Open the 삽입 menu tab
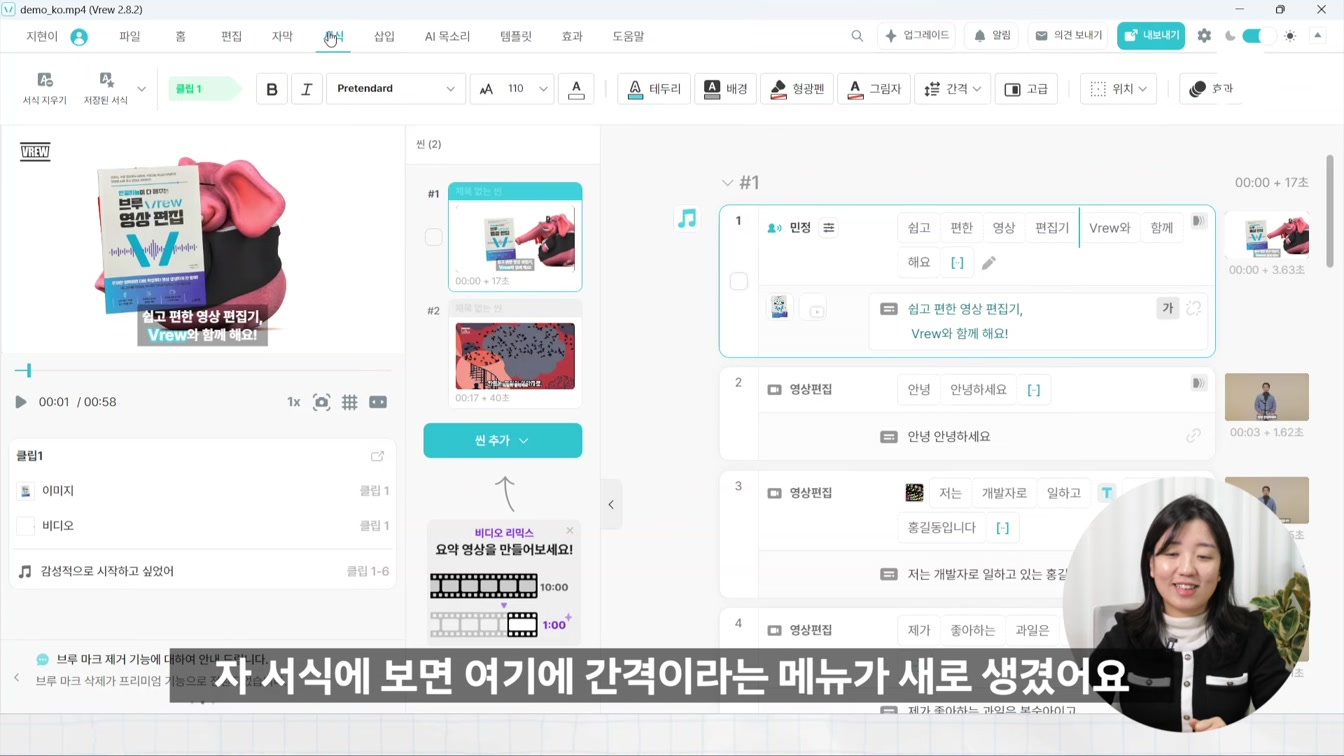This screenshot has width=1344, height=756. click(x=384, y=36)
